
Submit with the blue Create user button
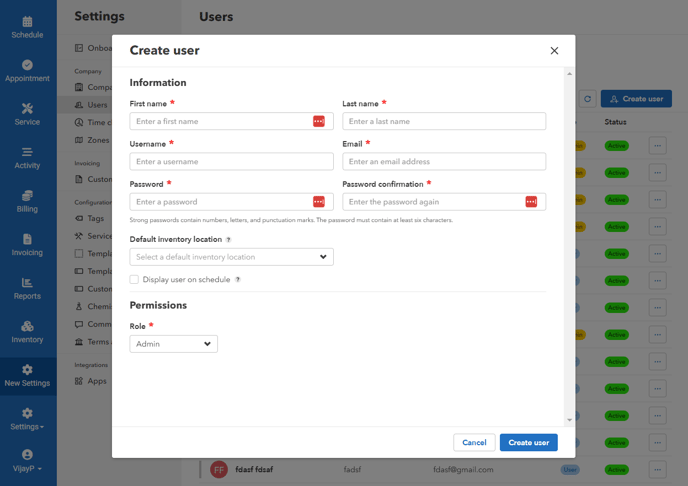click(528, 442)
